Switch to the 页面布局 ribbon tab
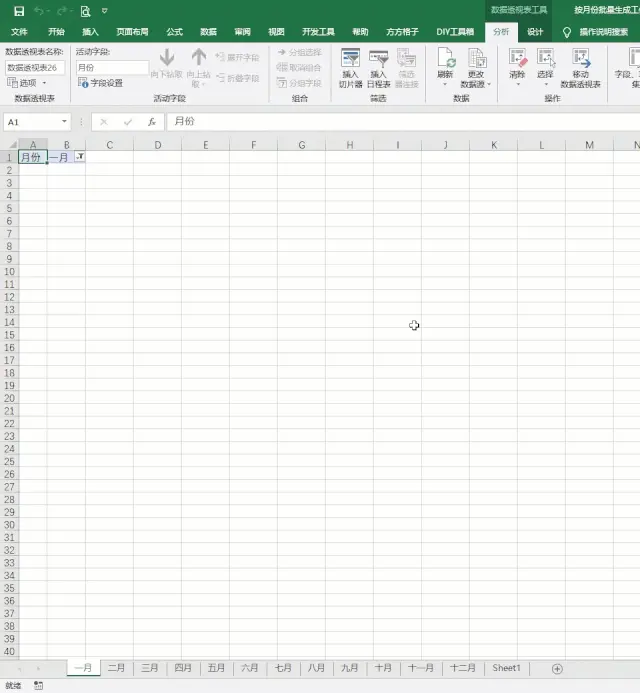The width and height of the screenshot is (640, 693). [x=132, y=32]
